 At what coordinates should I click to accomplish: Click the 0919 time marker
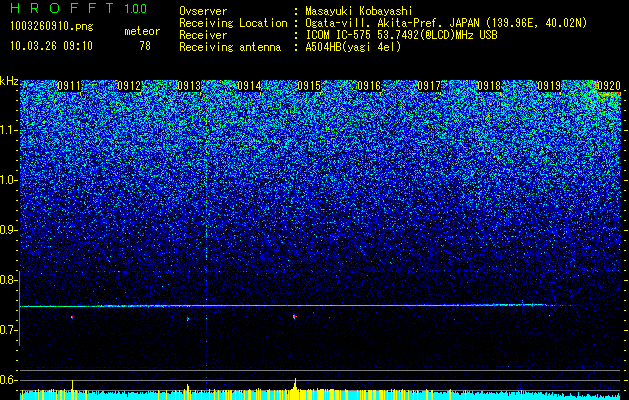pos(549,86)
